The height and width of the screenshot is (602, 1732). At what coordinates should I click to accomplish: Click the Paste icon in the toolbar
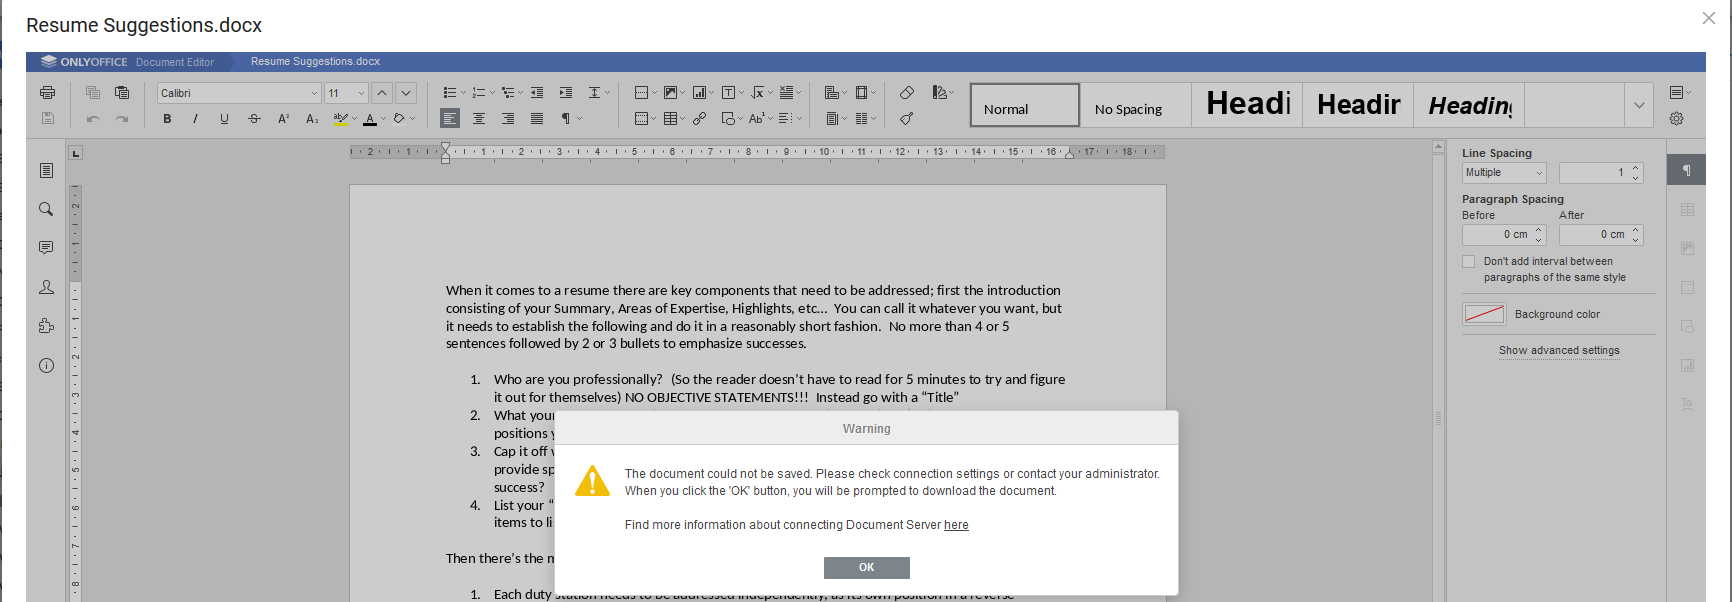click(x=122, y=93)
